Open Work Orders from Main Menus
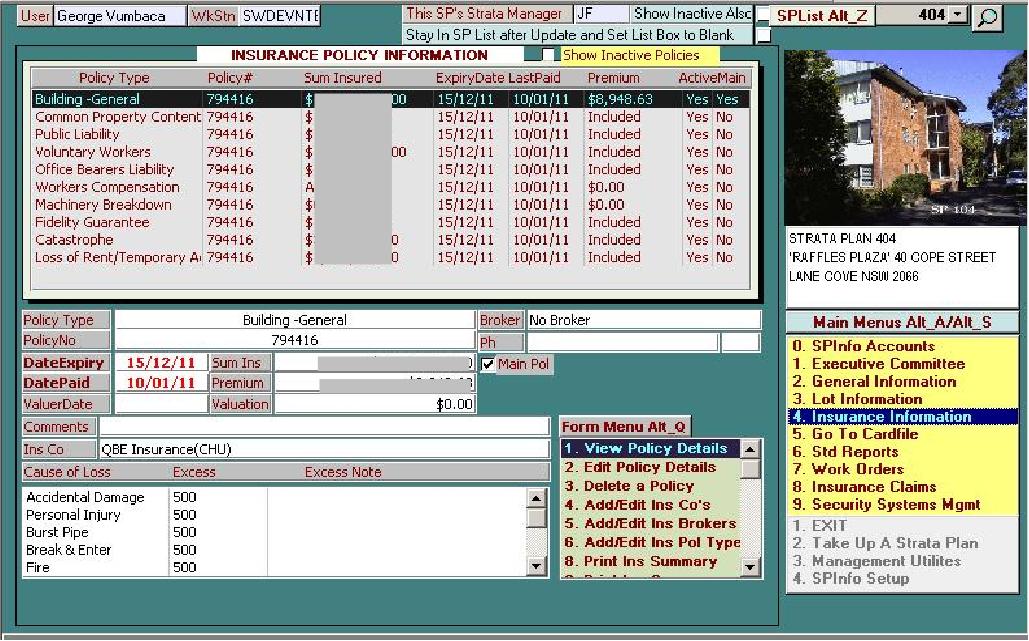This screenshot has width=1029, height=641. click(x=857, y=469)
